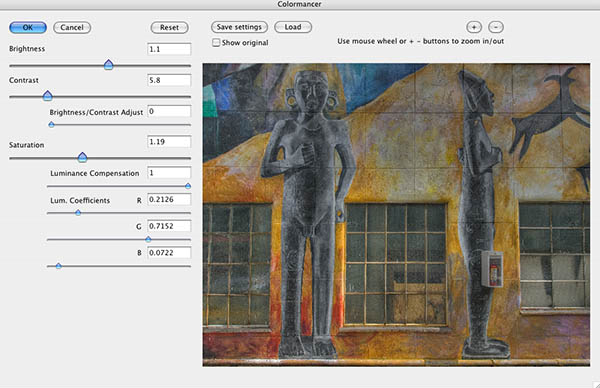Screen dimensions: 600x388
Task: Click the Saturation value field
Action: click(x=169, y=142)
